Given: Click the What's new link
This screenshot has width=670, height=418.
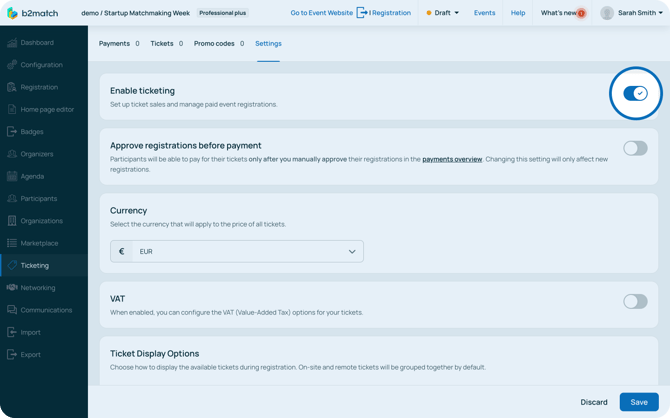Looking at the screenshot, I should [558, 13].
